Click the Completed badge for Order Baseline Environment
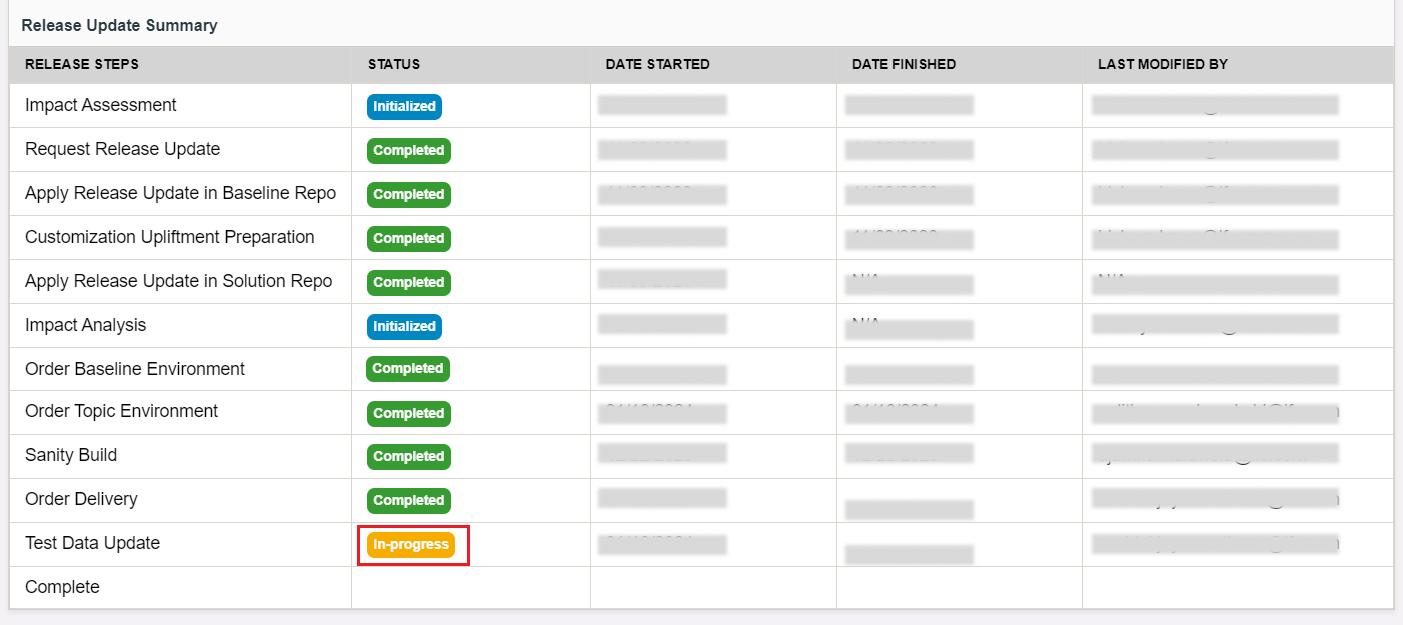The height and width of the screenshot is (625, 1403). [408, 368]
